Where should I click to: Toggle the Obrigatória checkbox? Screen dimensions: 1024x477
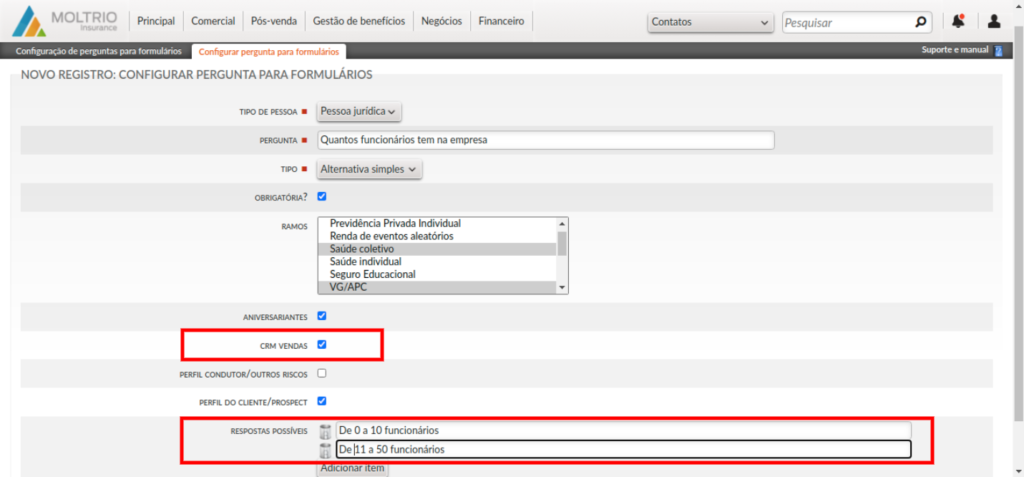[x=322, y=196]
